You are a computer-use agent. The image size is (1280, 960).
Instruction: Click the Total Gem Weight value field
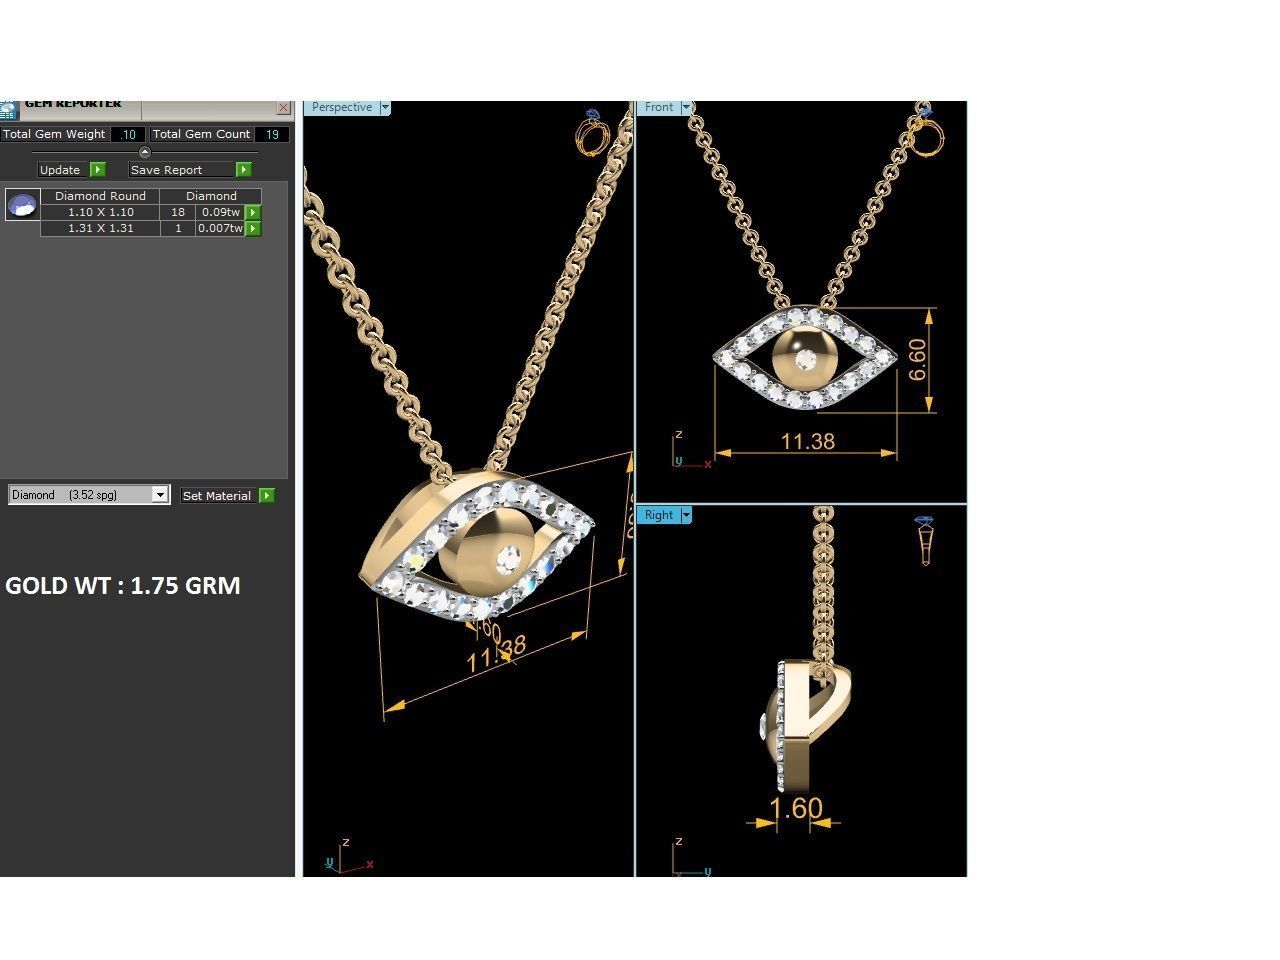pos(127,134)
